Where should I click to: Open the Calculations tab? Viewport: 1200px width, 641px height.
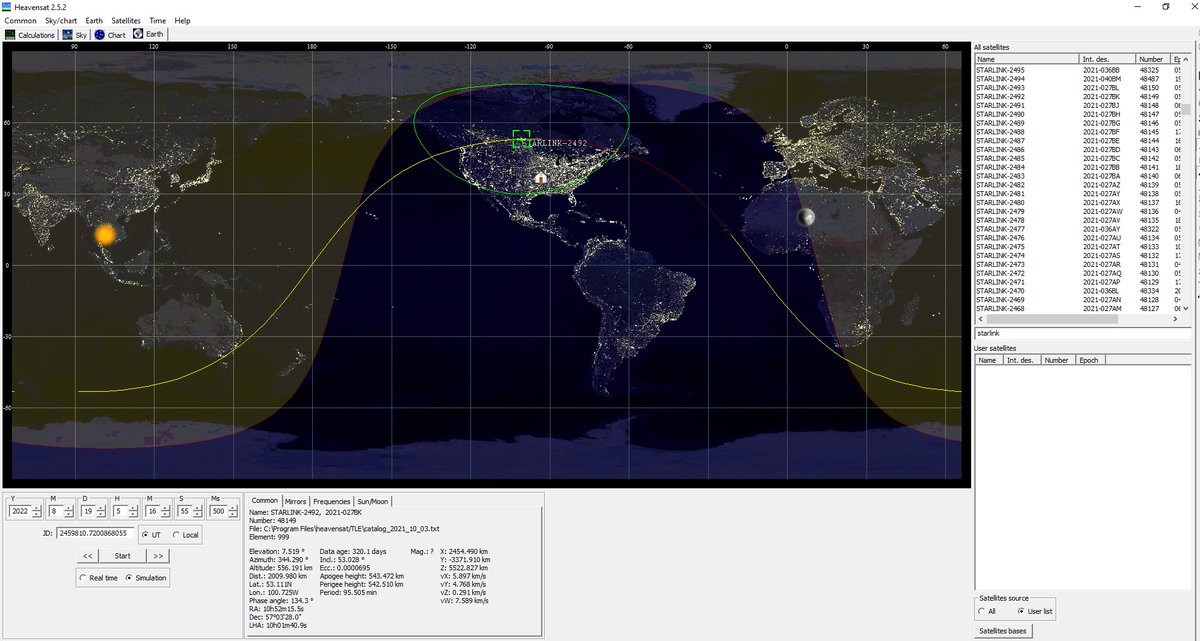[30, 34]
